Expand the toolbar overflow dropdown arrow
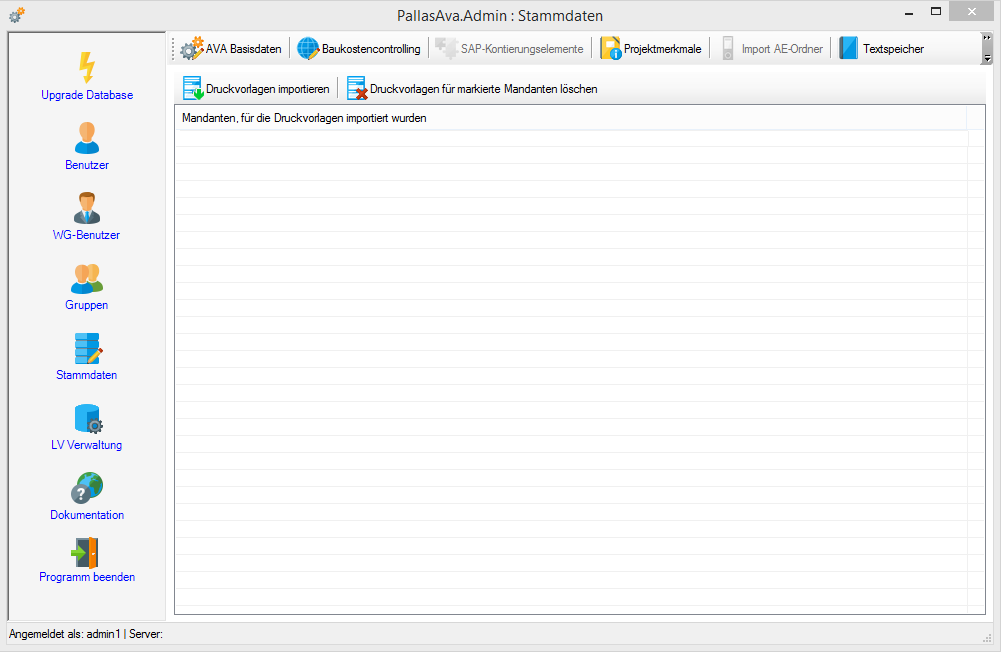The image size is (1002, 652). [987, 58]
